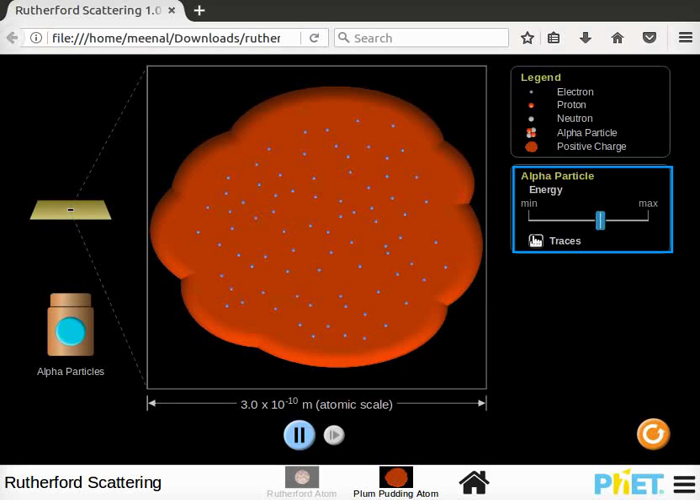Click the step forward button
Viewport: 700px width, 500px height.
[335, 435]
